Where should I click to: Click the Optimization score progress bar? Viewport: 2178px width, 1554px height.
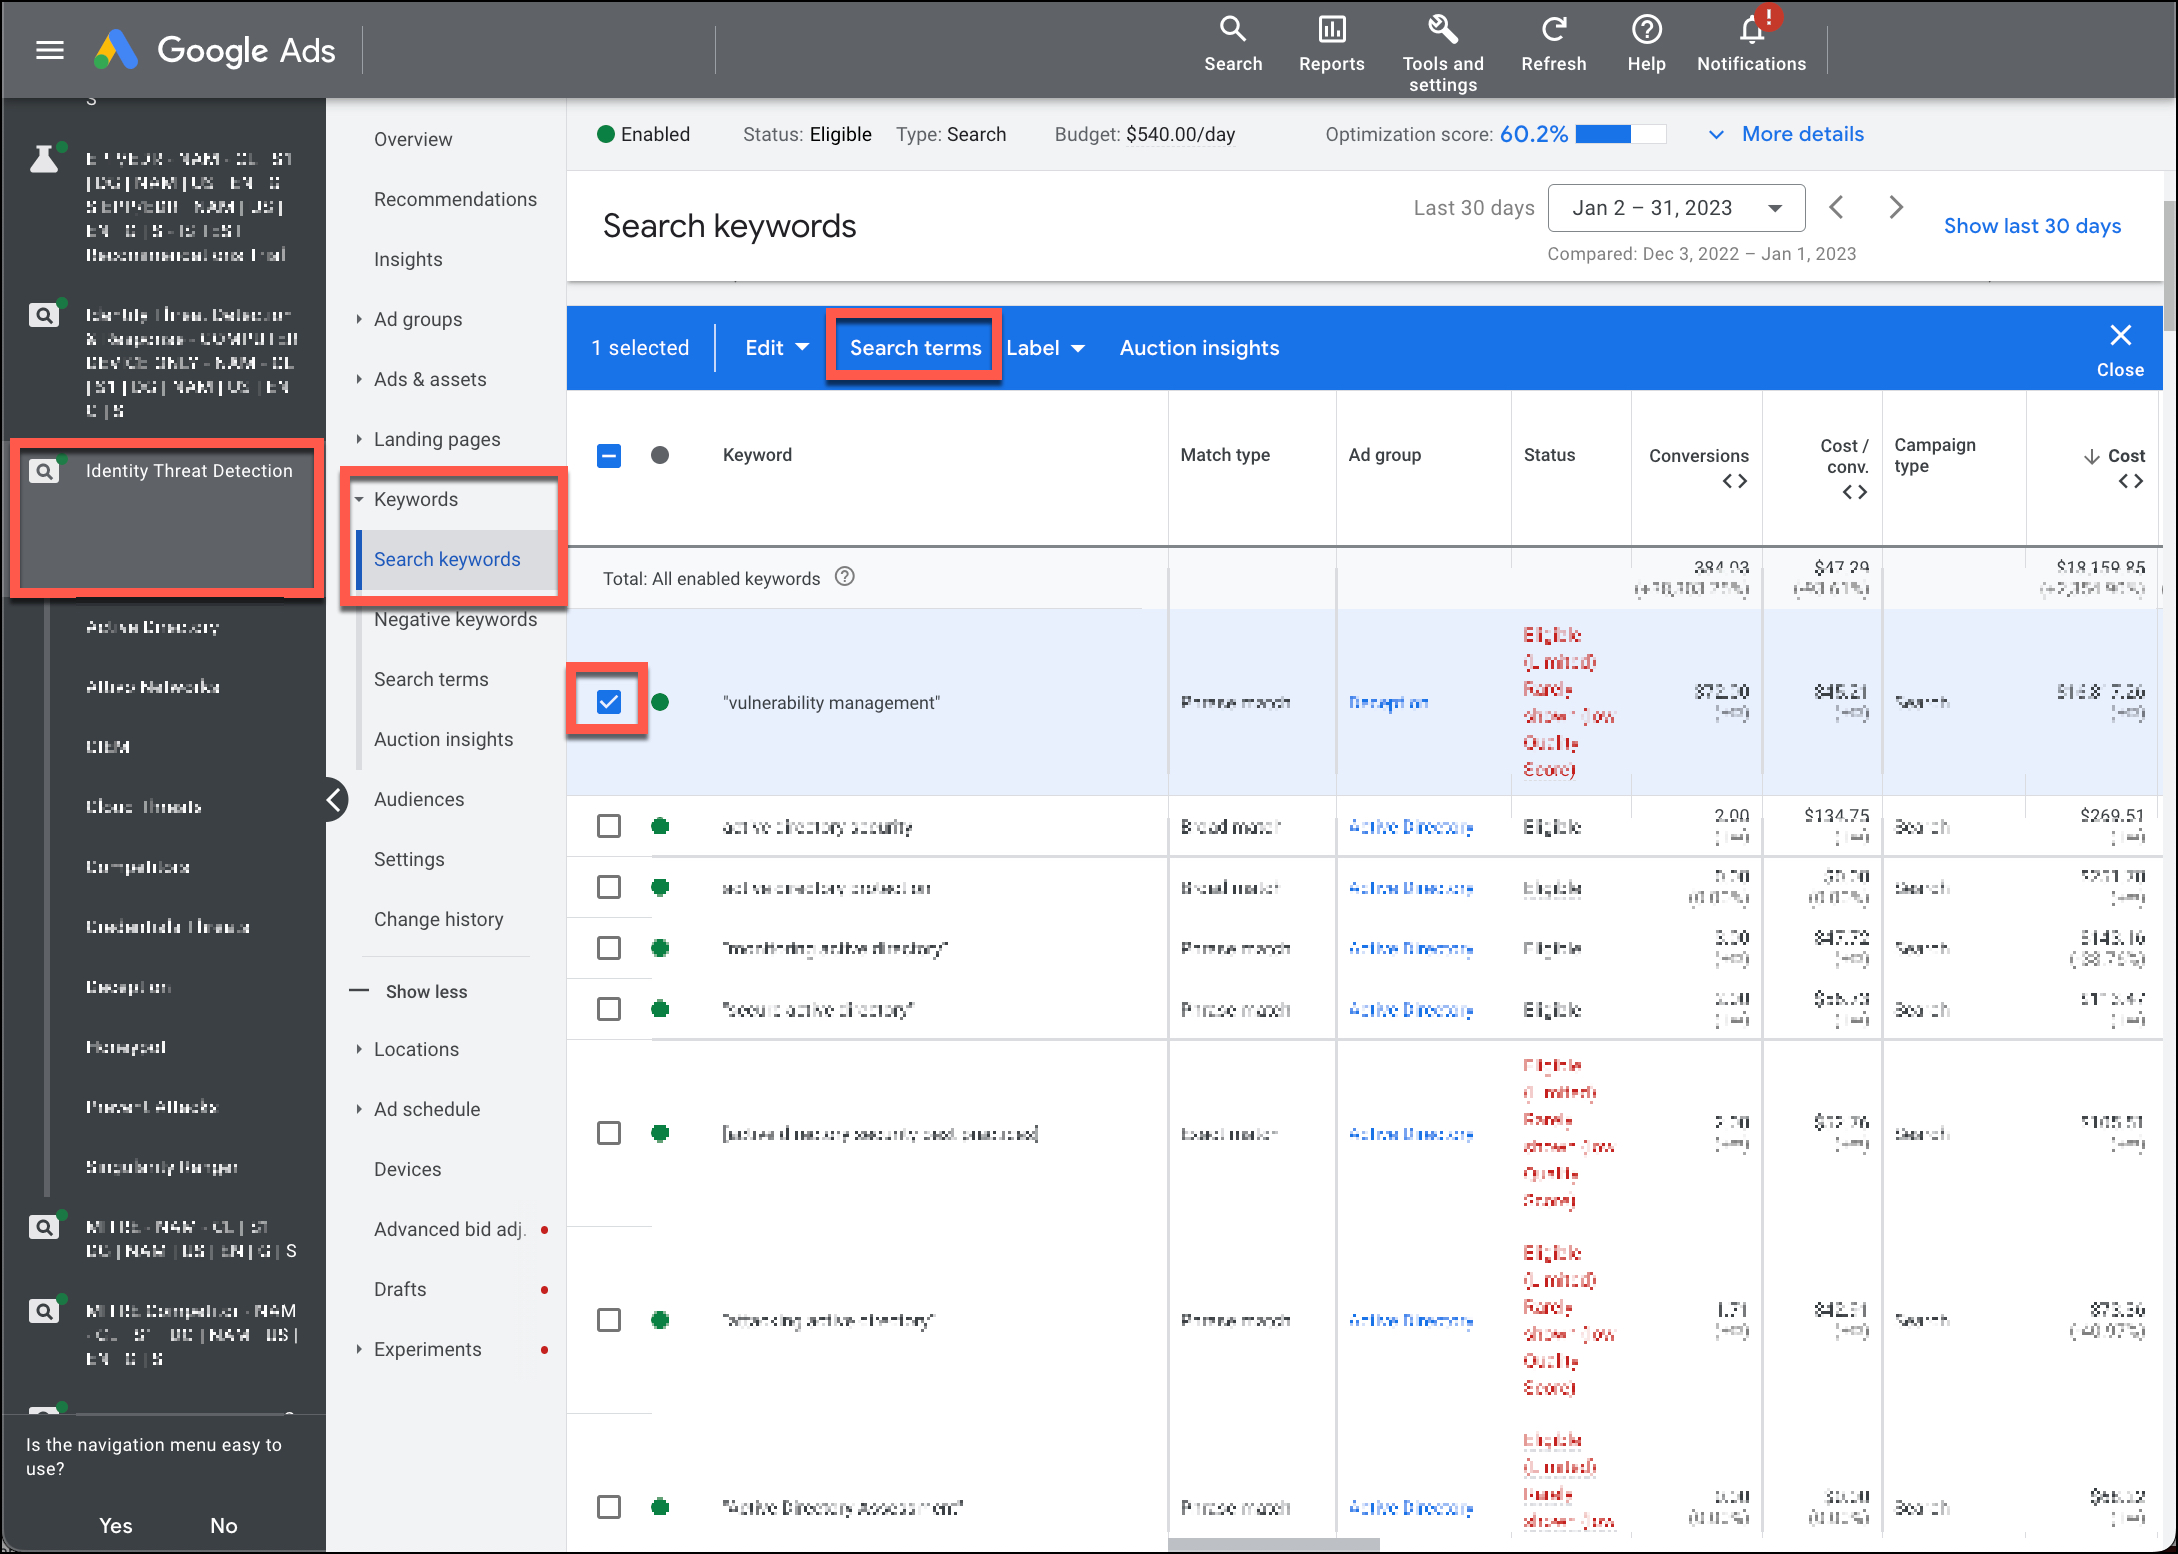pos(1620,134)
